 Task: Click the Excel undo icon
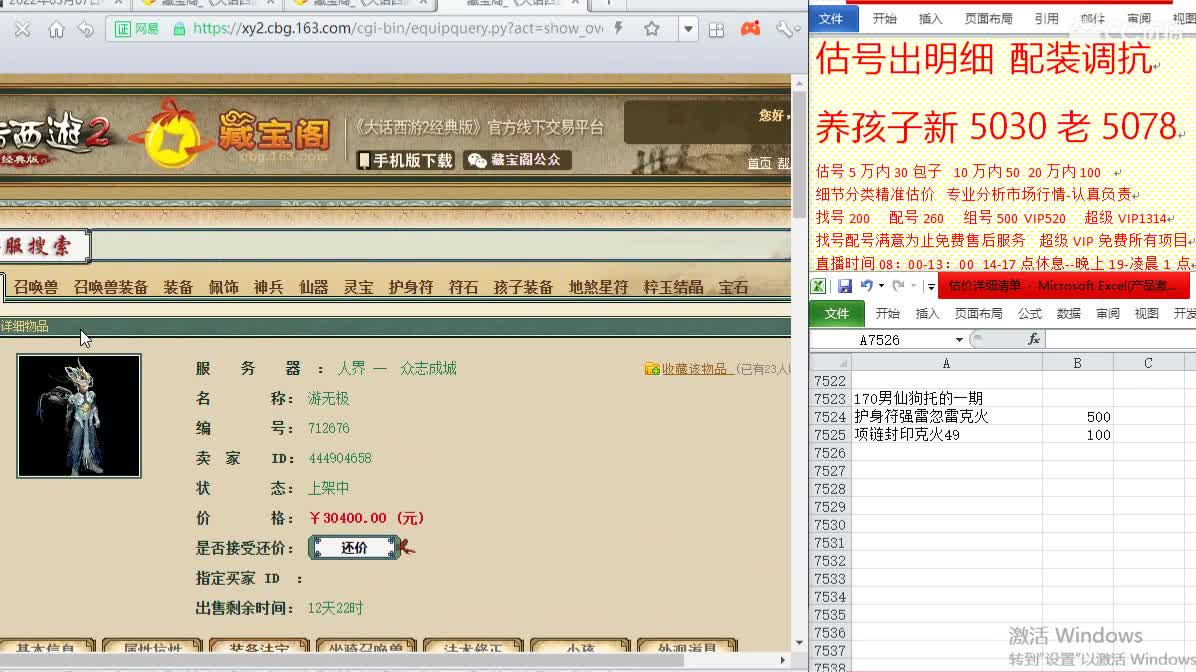click(x=866, y=286)
